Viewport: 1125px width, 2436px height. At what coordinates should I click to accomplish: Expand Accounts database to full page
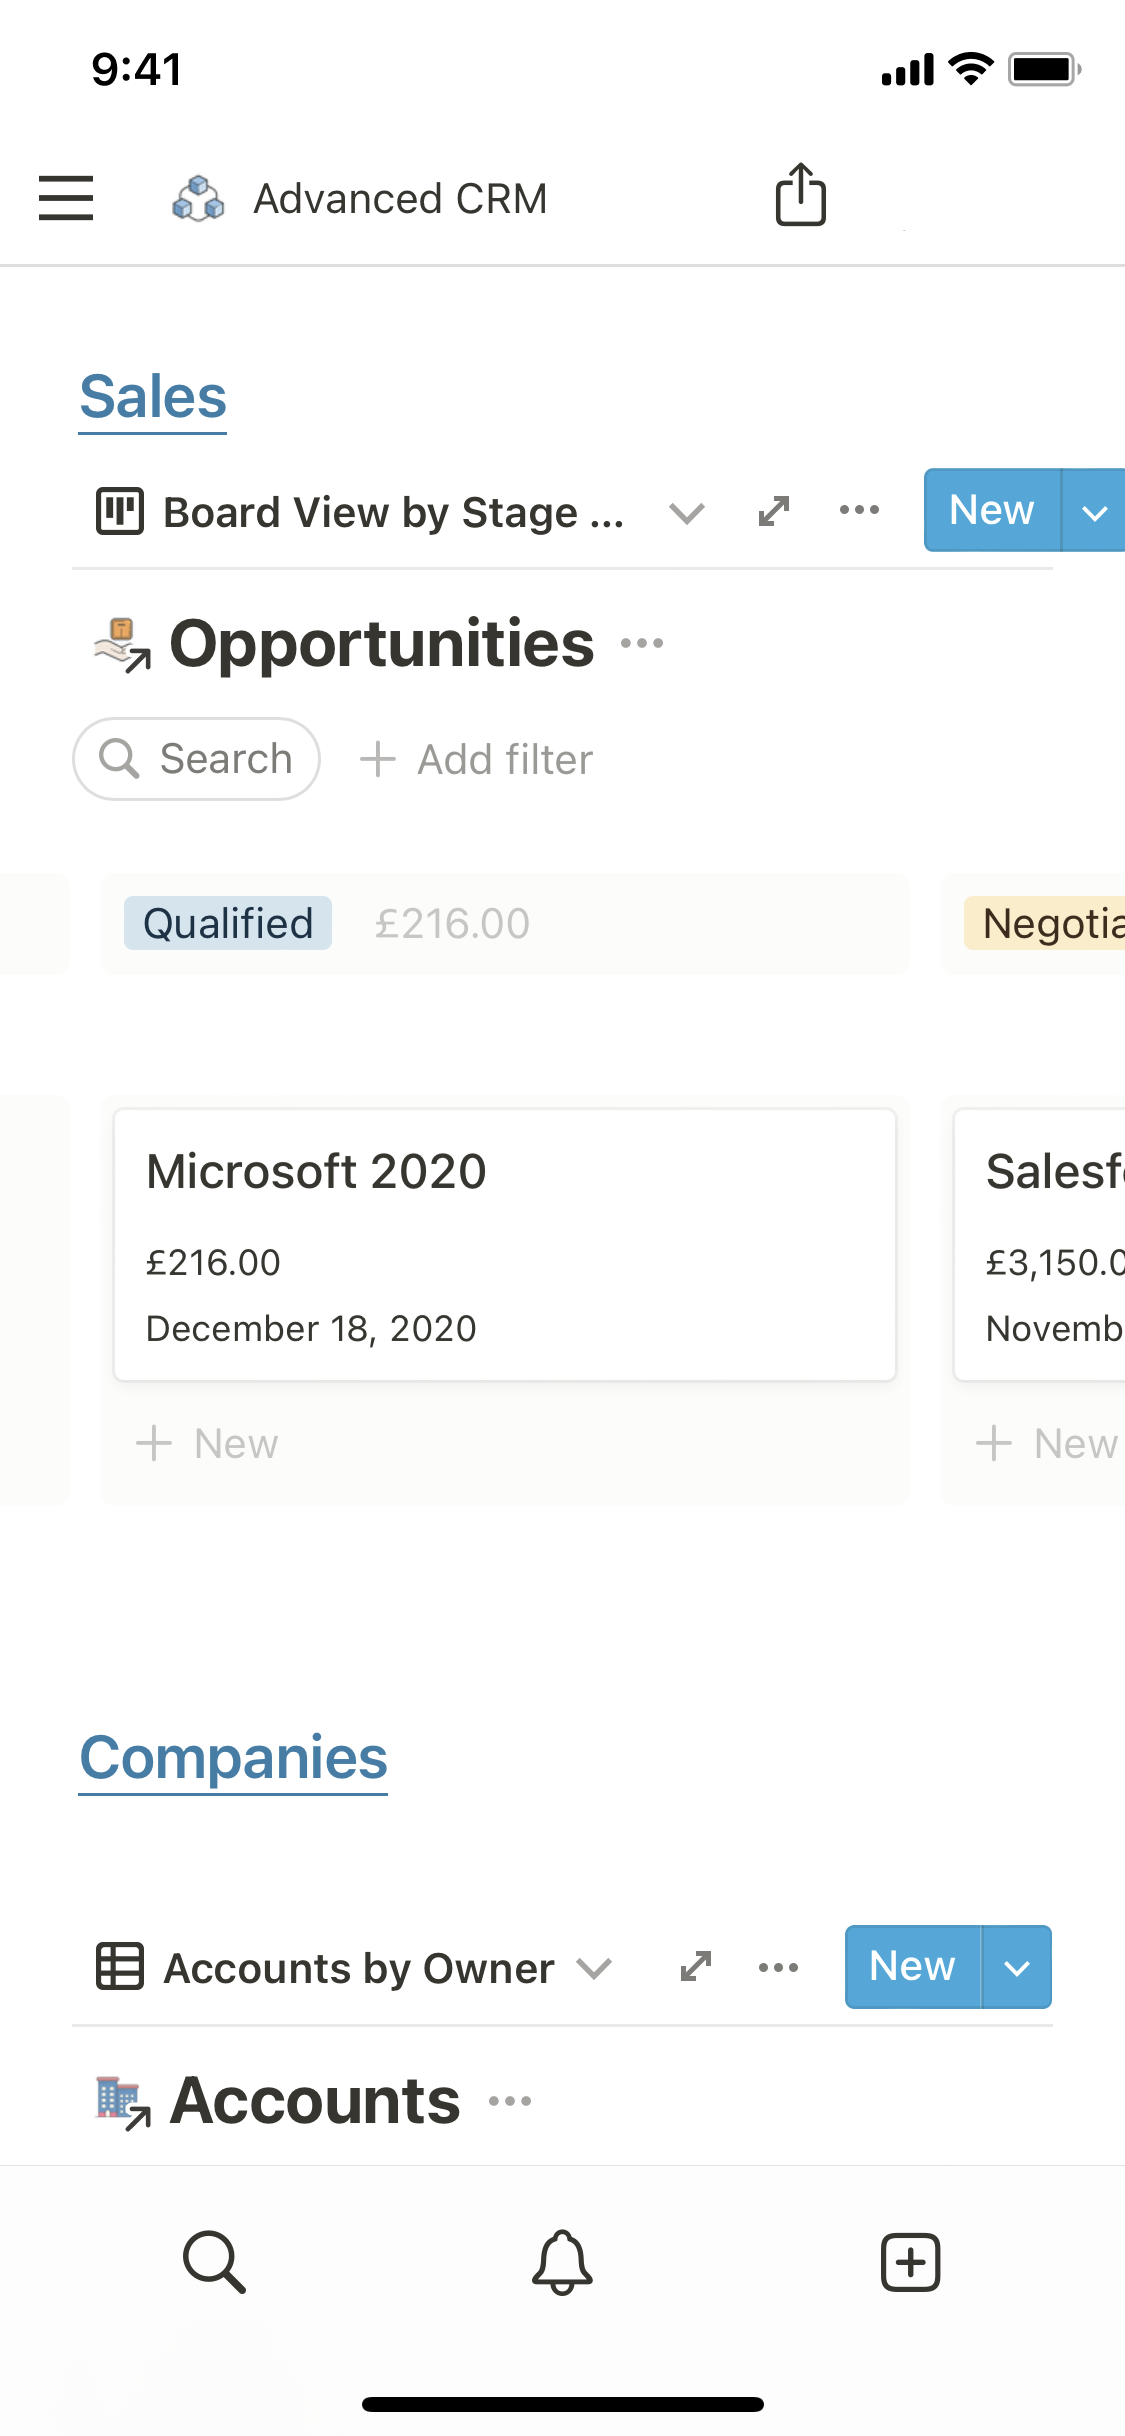click(x=695, y=1967)
